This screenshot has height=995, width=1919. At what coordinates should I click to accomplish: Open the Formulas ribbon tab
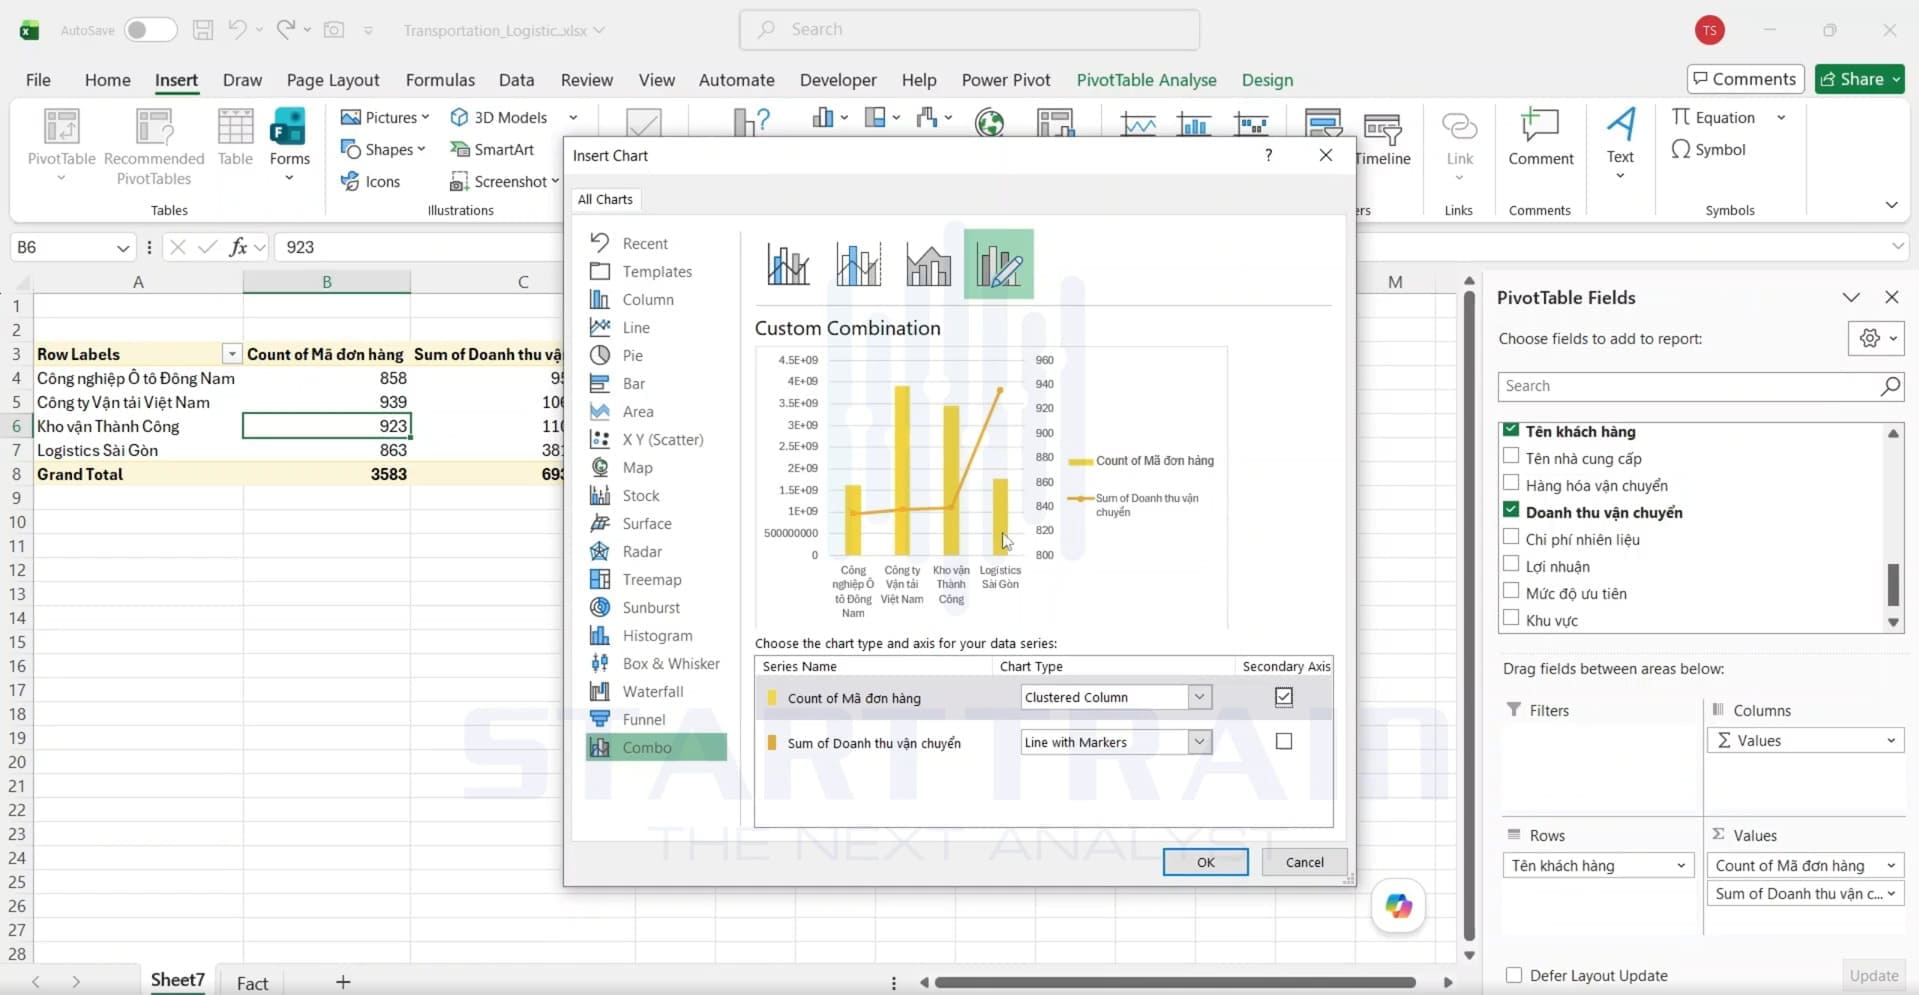tap(440, 80)
